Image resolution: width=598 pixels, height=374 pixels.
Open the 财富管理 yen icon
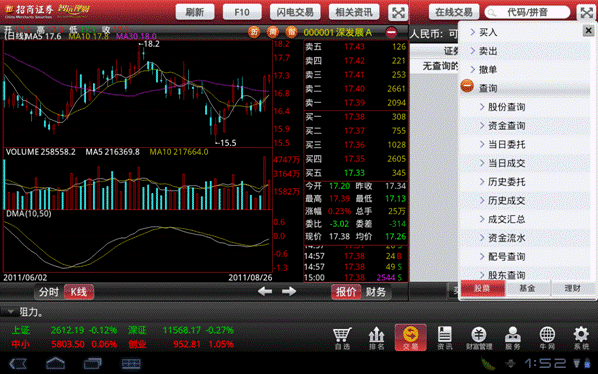tap(479, 338)
